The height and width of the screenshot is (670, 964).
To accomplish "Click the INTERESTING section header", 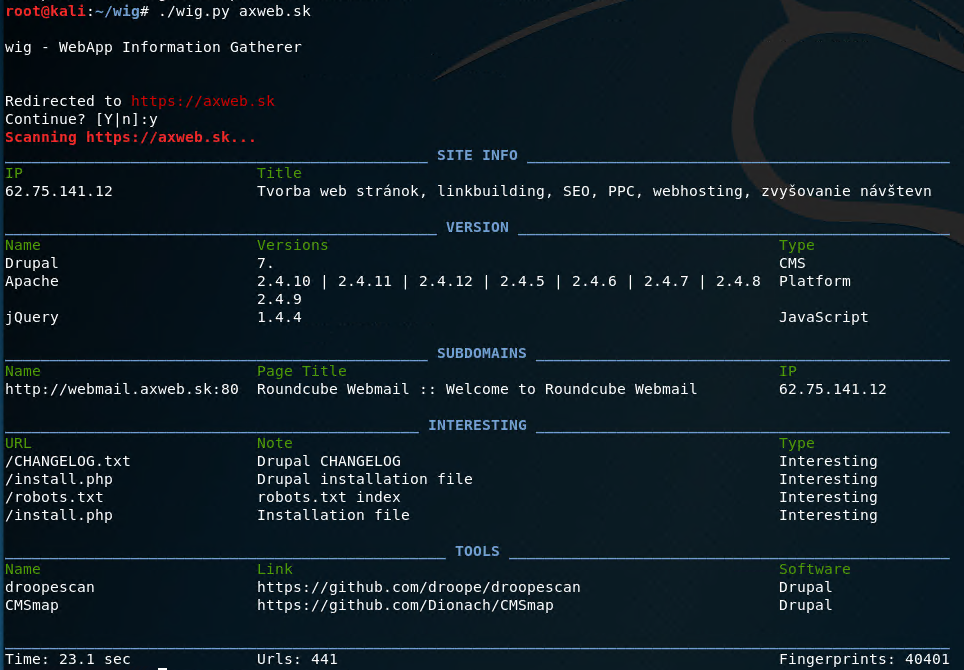I will point(477,425).
